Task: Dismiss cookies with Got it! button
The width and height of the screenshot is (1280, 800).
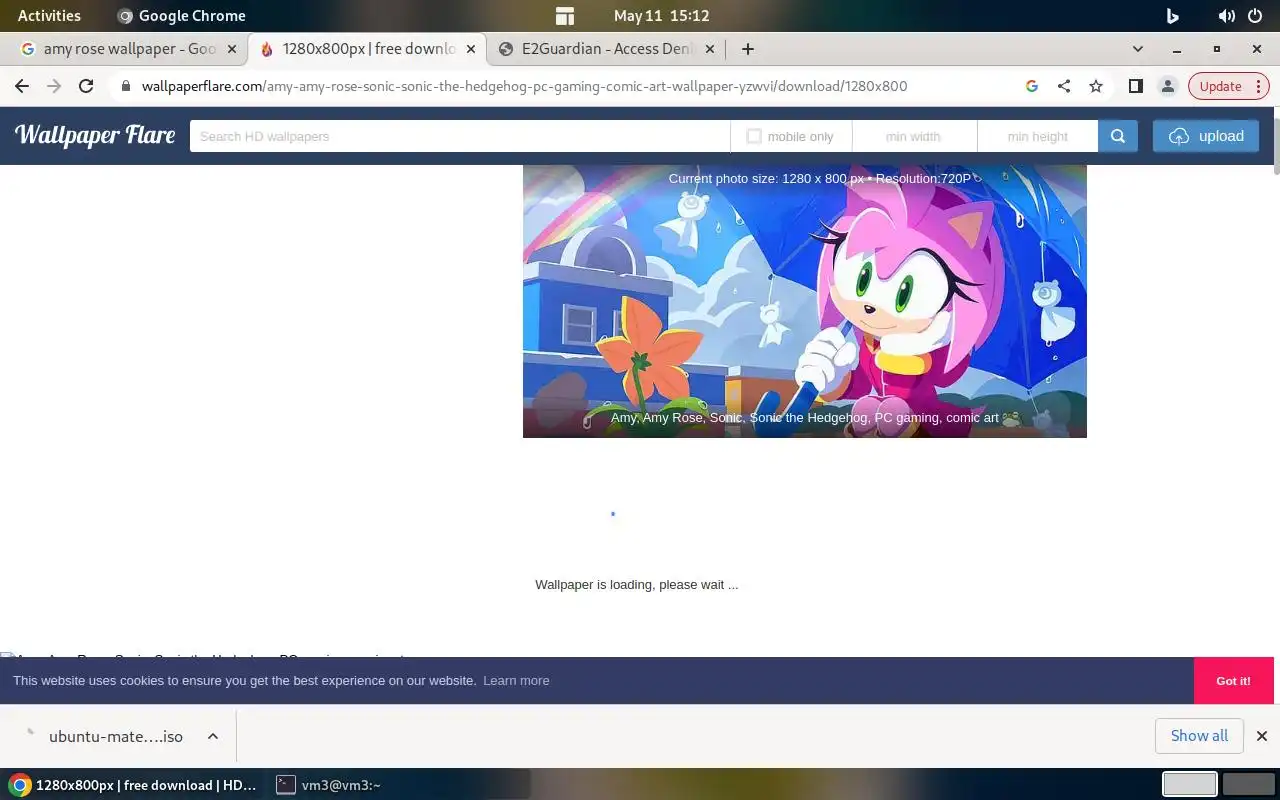Action: (1233, 680)
